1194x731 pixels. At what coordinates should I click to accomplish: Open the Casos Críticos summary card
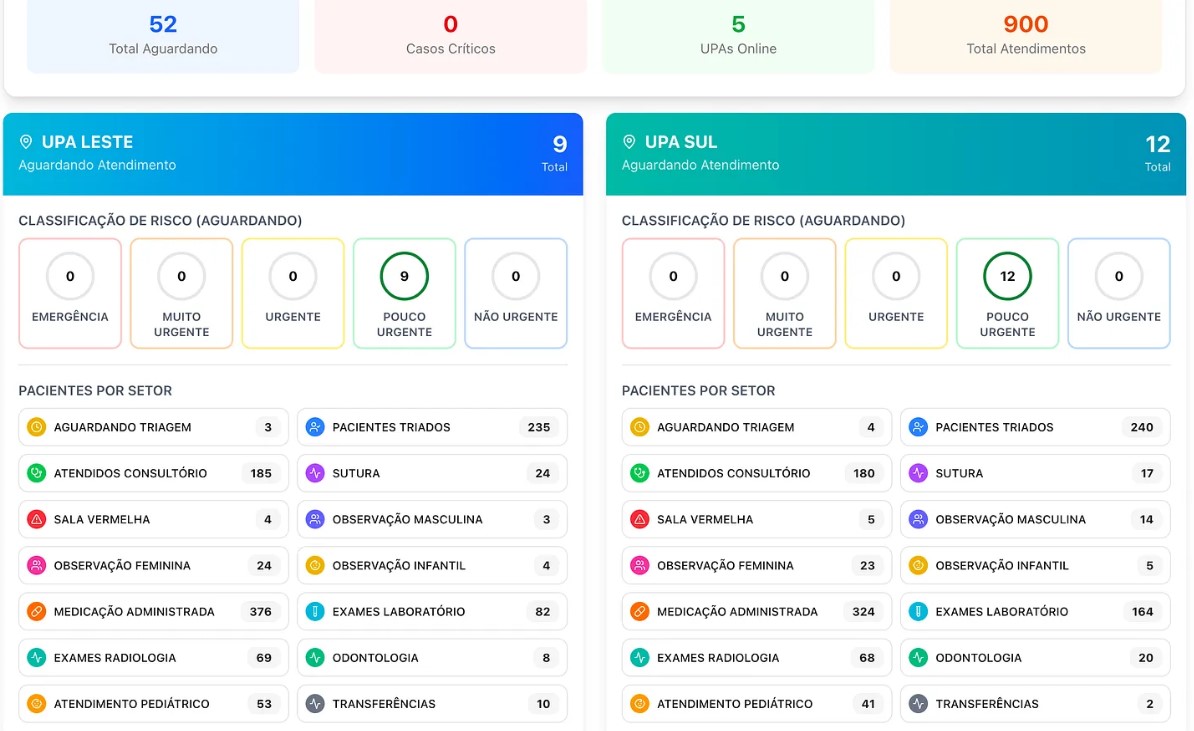(450, 34)
